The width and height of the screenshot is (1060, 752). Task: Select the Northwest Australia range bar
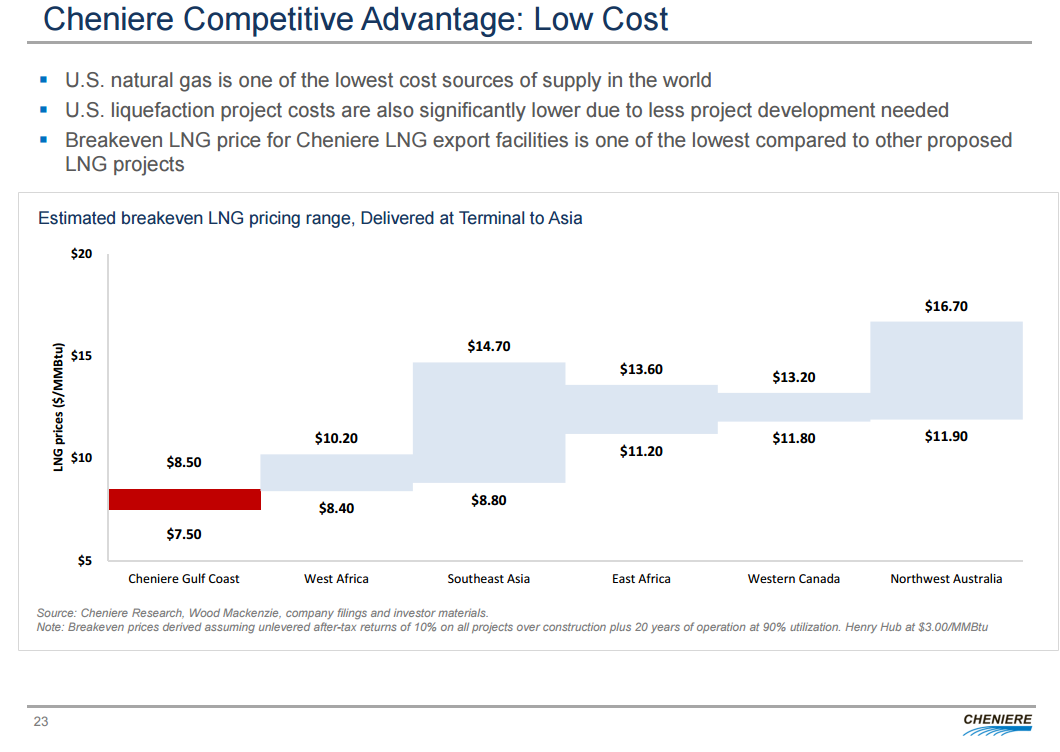(x=946, y=370)
